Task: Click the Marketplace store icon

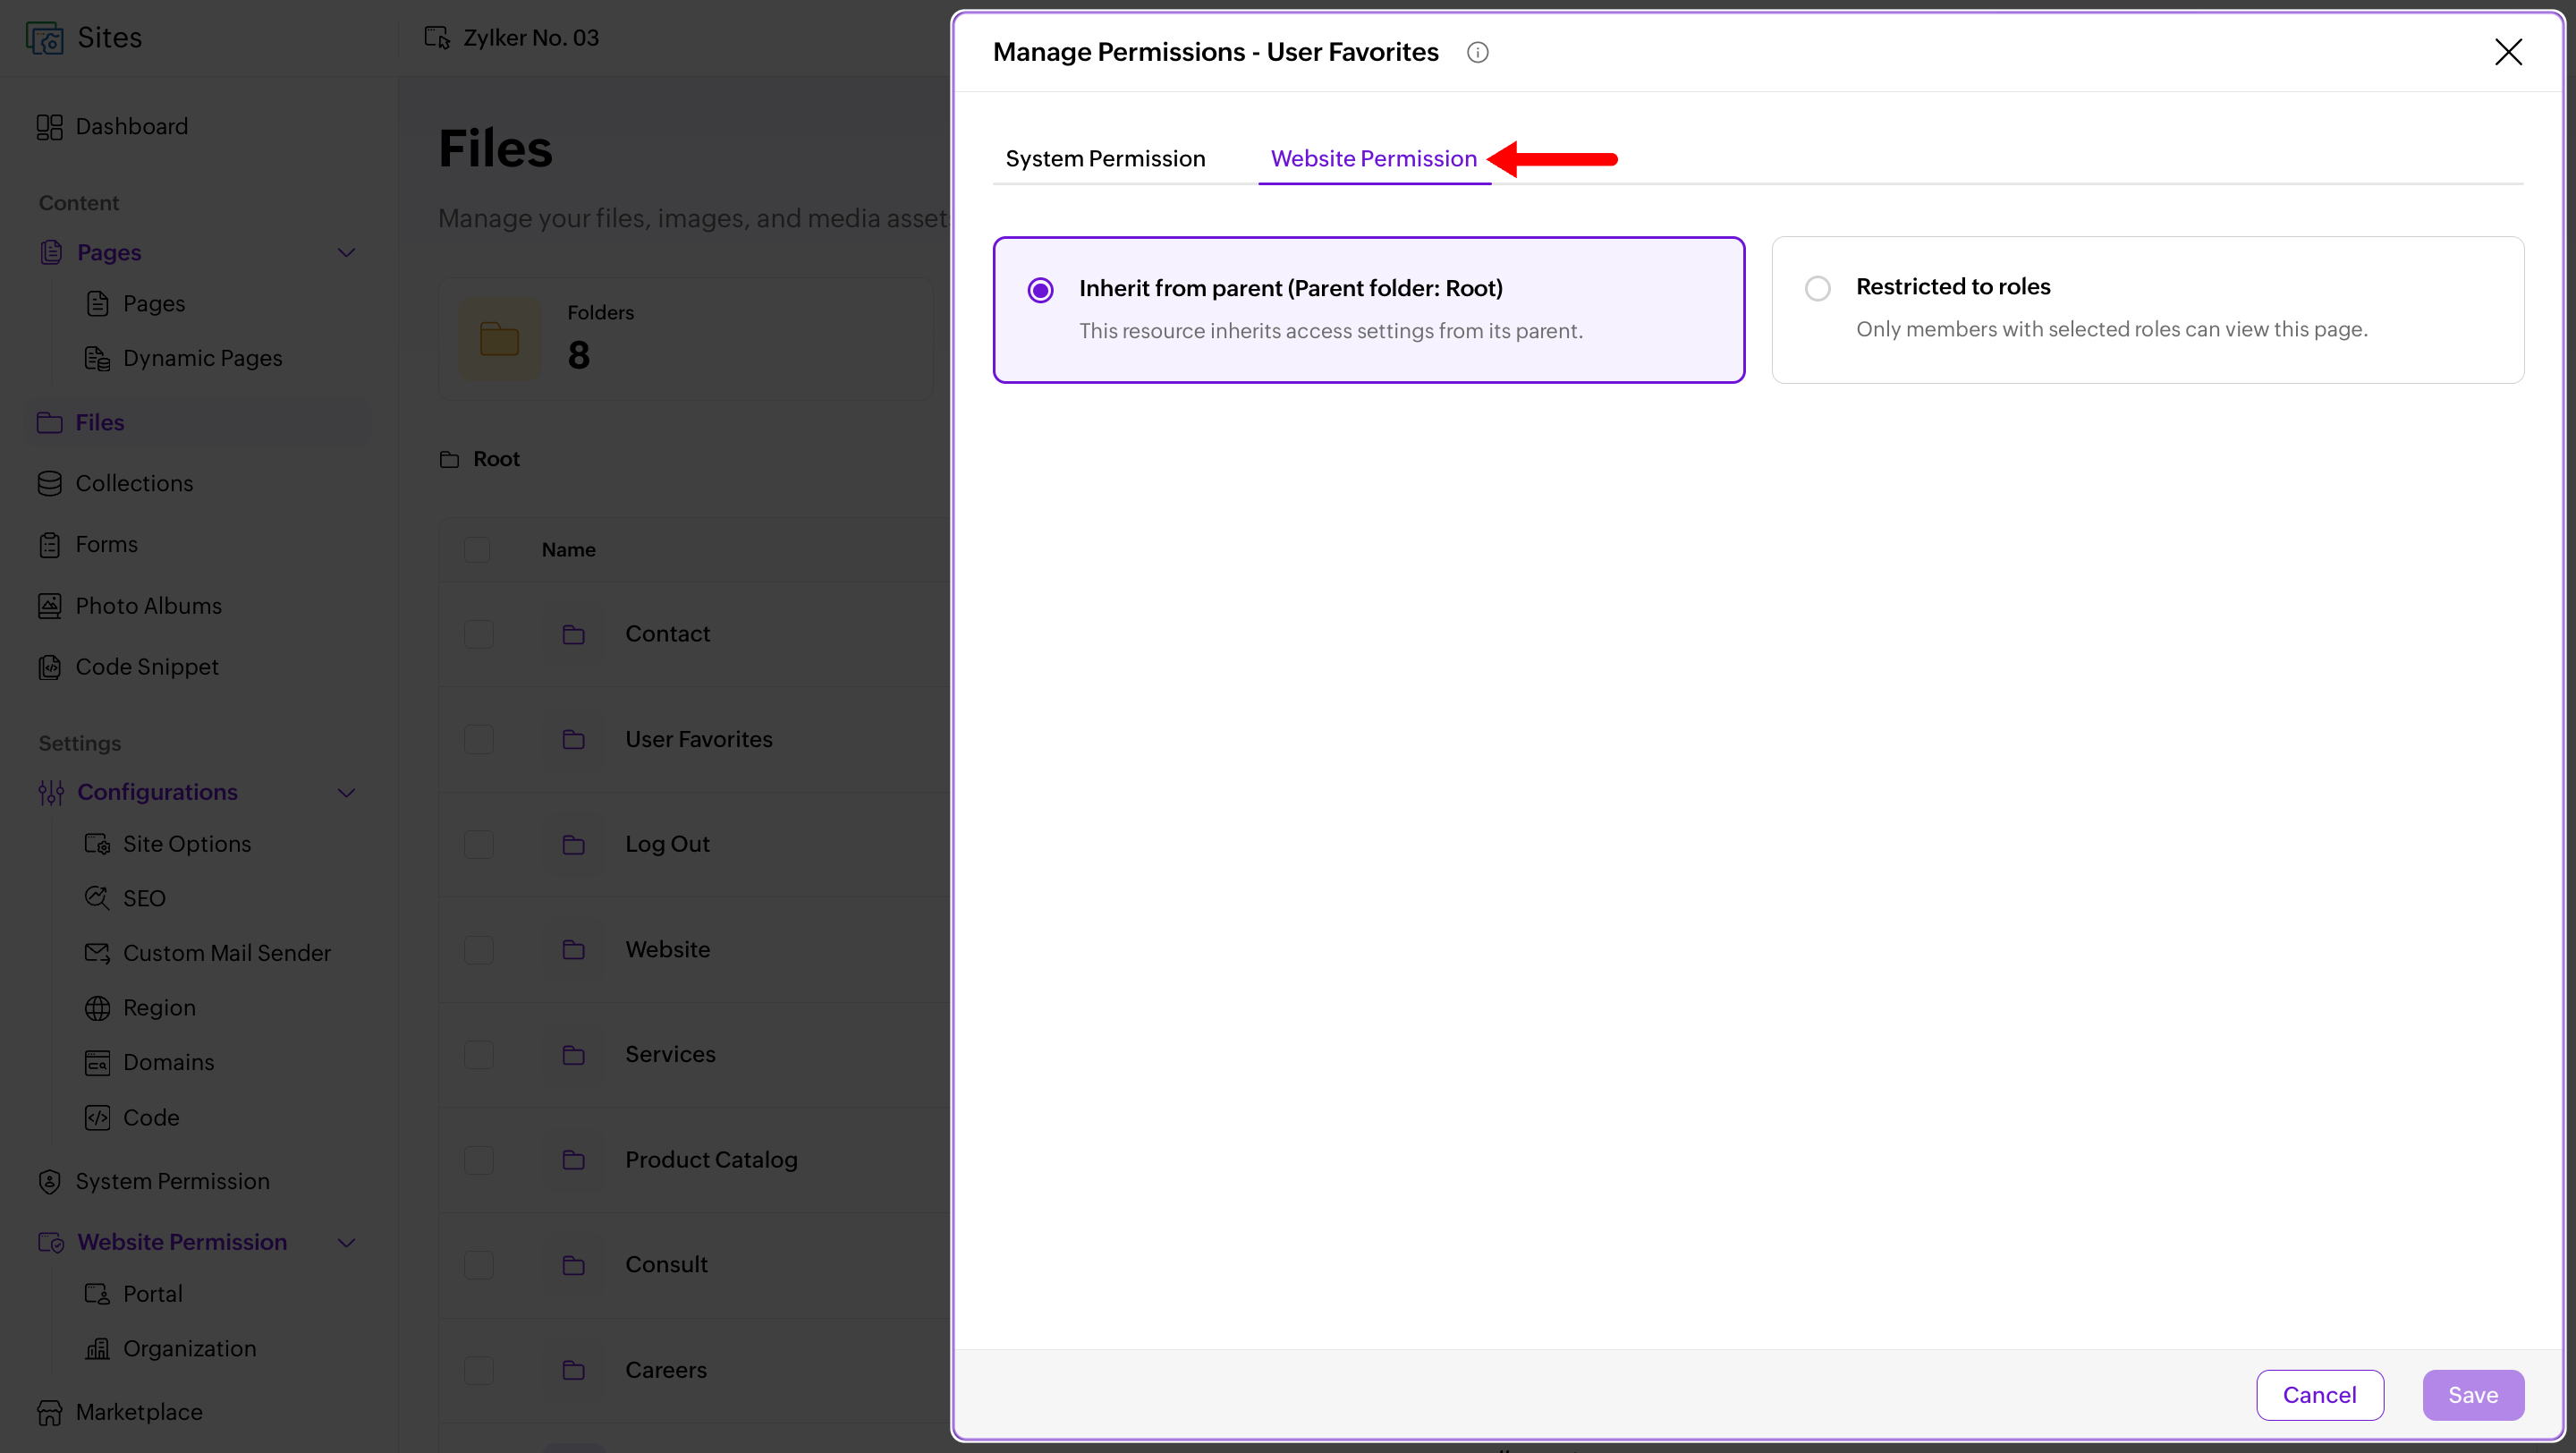Action: coord(50,1412)
